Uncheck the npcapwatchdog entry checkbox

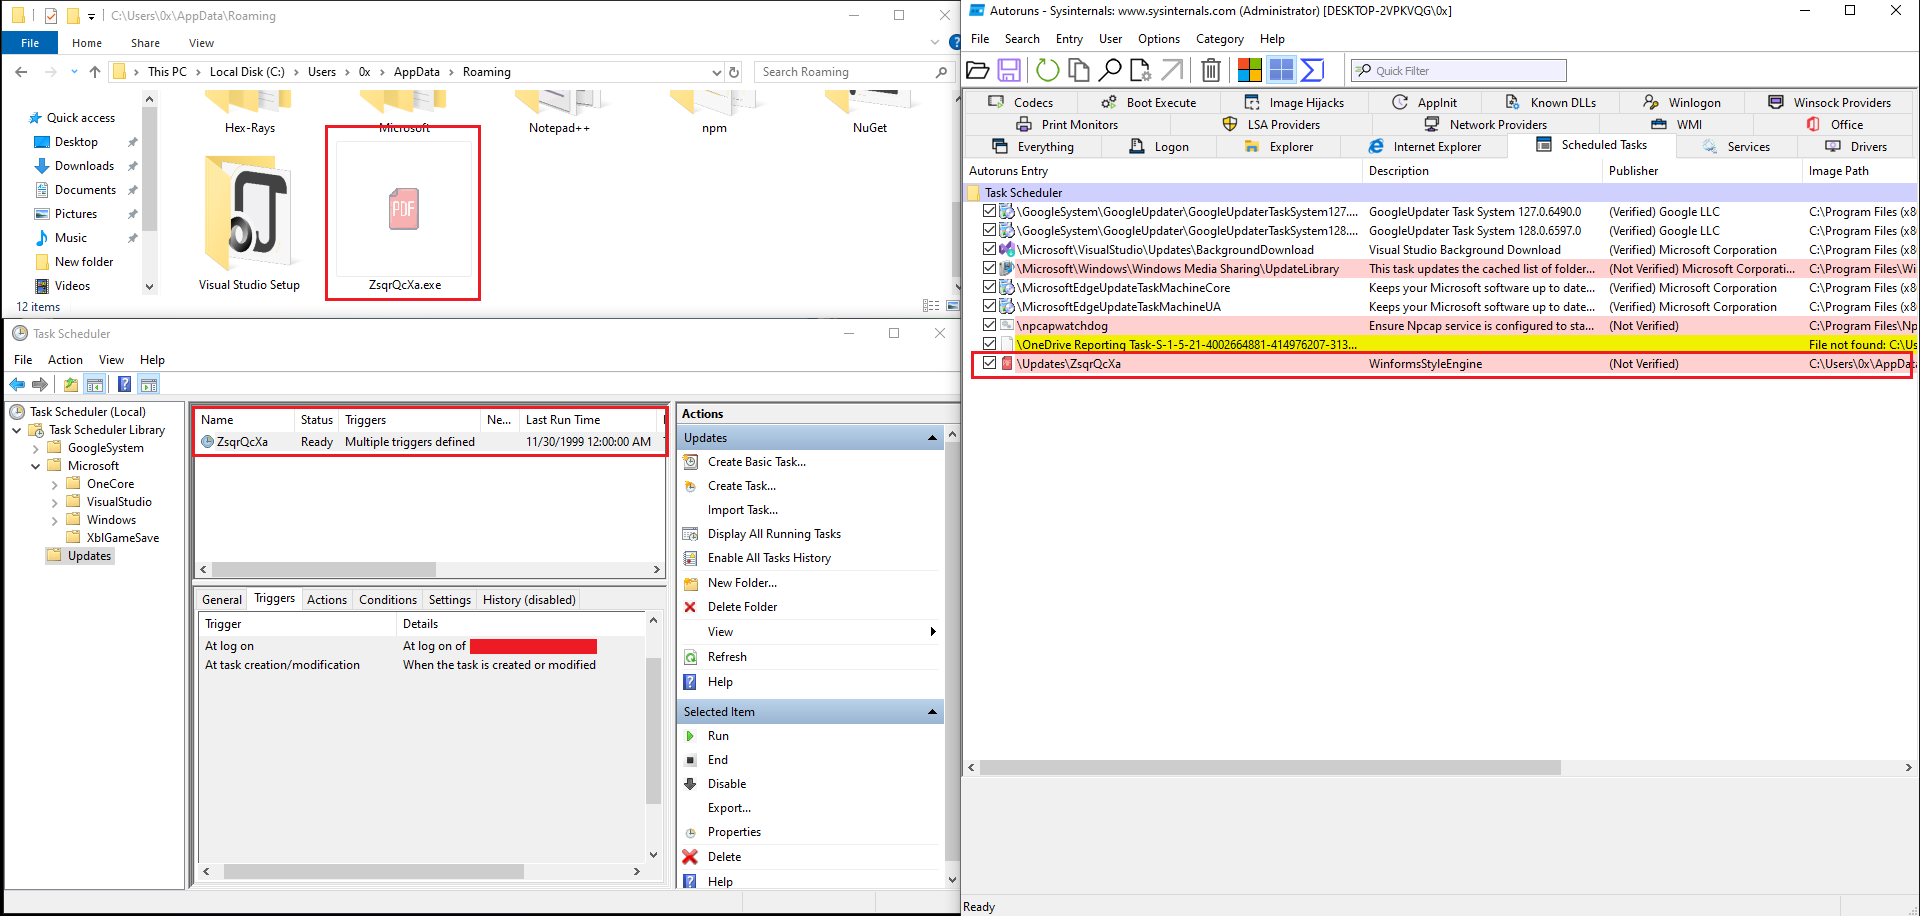pos(989,325)
